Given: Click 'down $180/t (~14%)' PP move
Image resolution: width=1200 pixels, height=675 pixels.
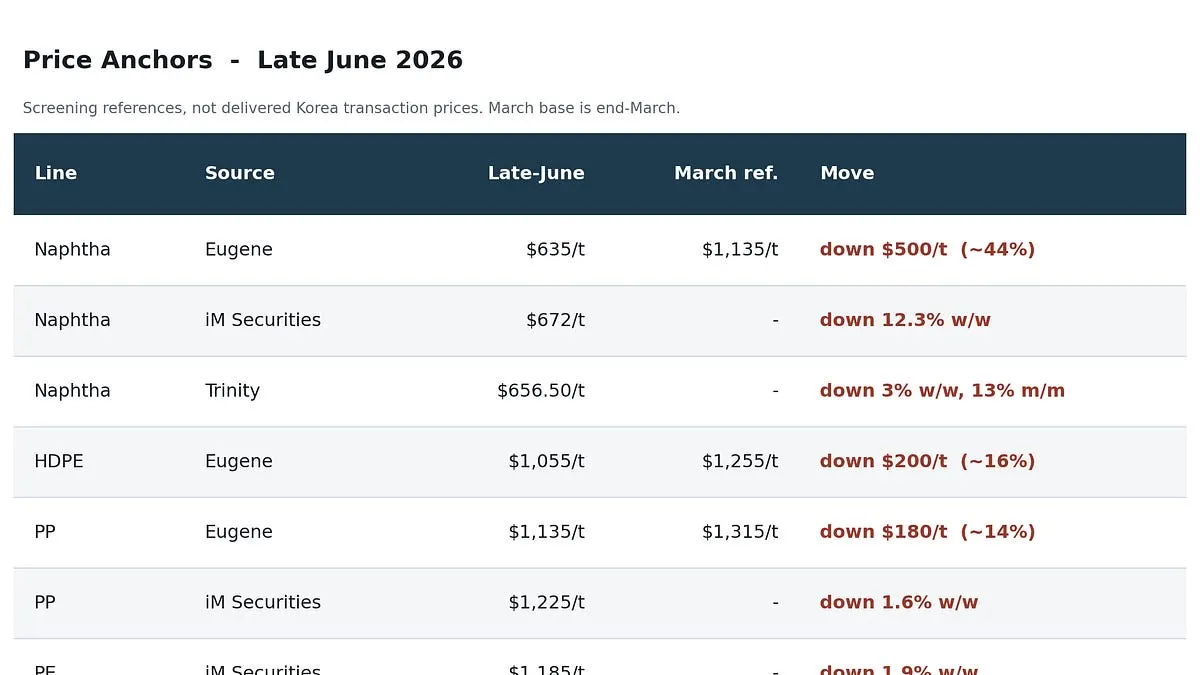Looking at the screenshot, I should tap(928, 532).
